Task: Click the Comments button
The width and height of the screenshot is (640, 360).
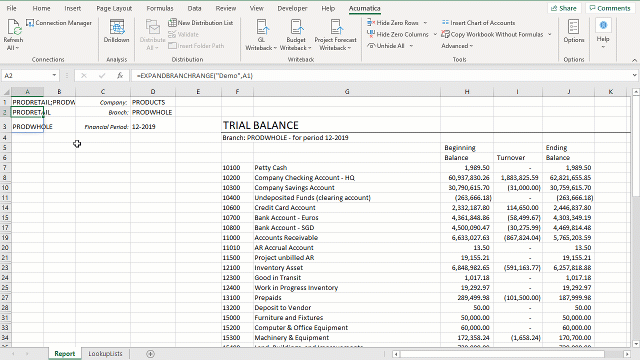Action: point(610,8)
